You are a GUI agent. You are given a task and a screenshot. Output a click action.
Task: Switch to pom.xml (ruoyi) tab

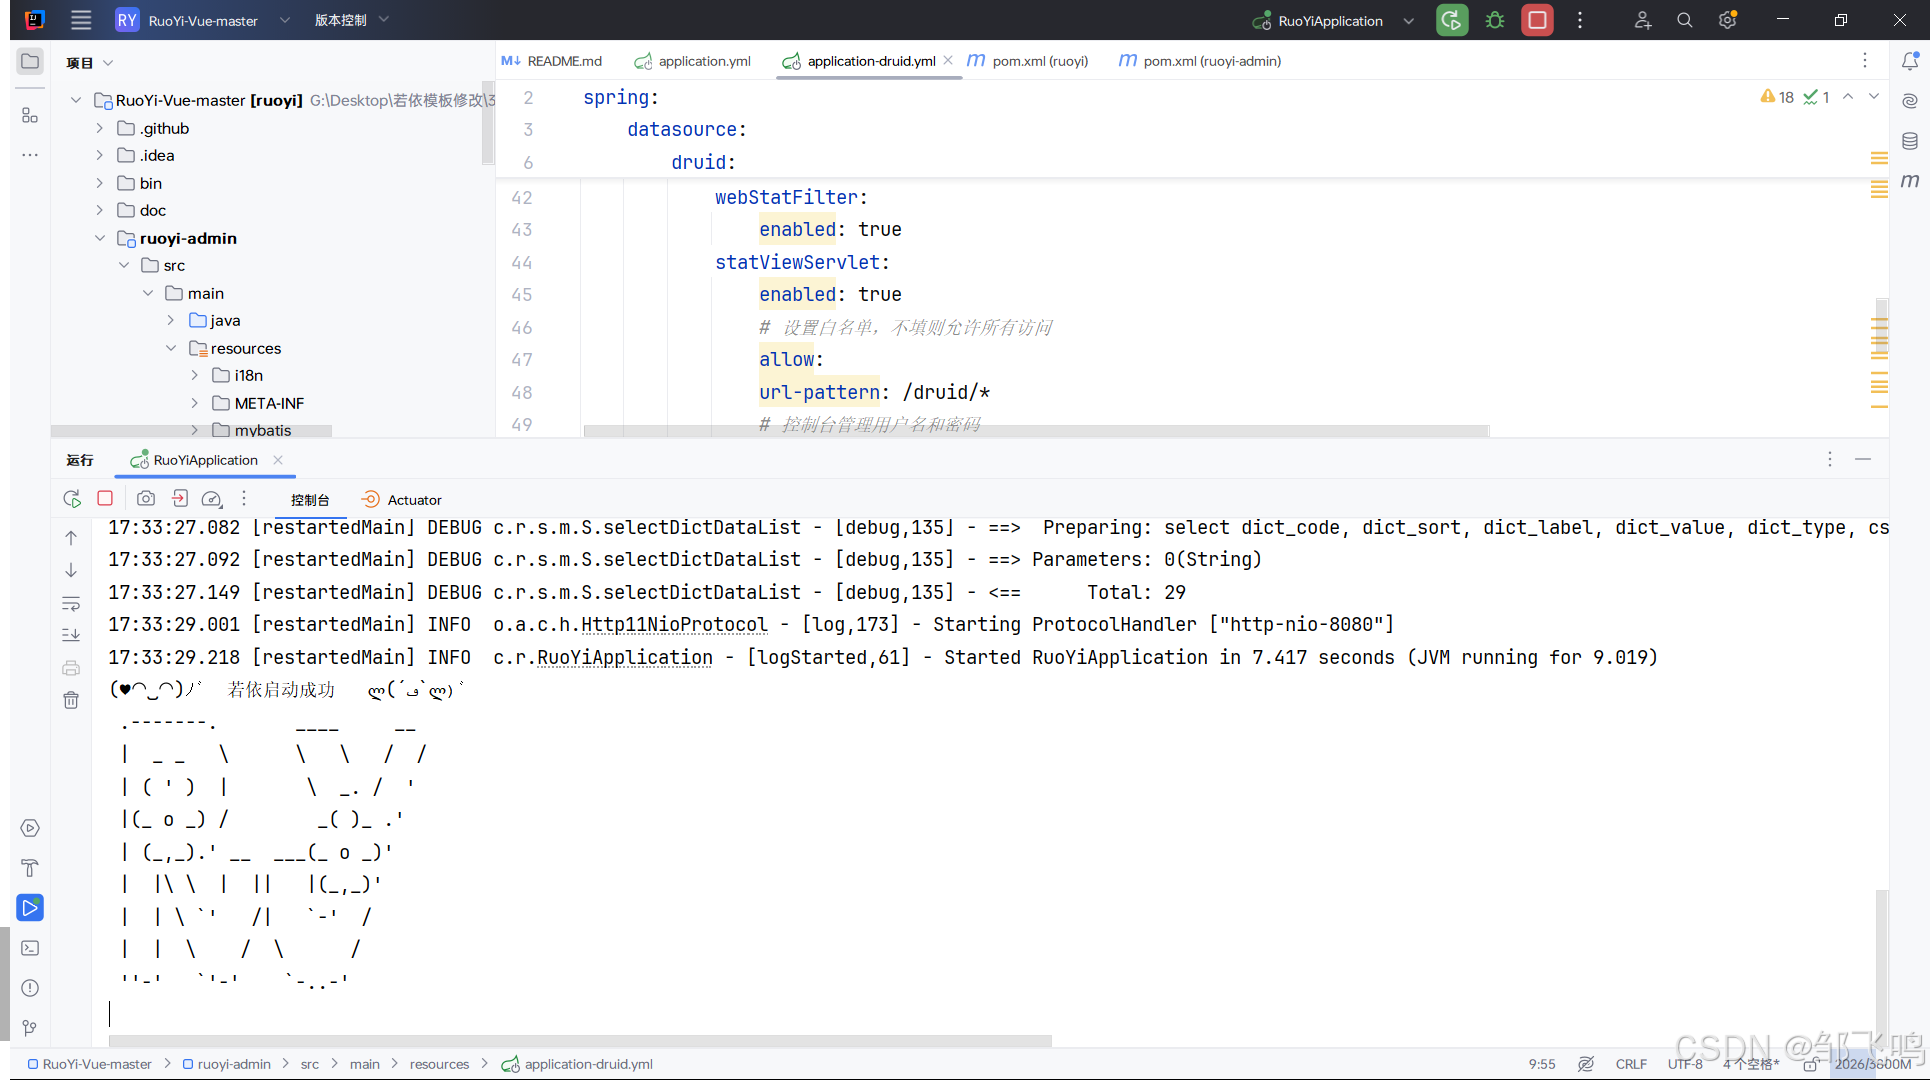(x=1028, y=61)
